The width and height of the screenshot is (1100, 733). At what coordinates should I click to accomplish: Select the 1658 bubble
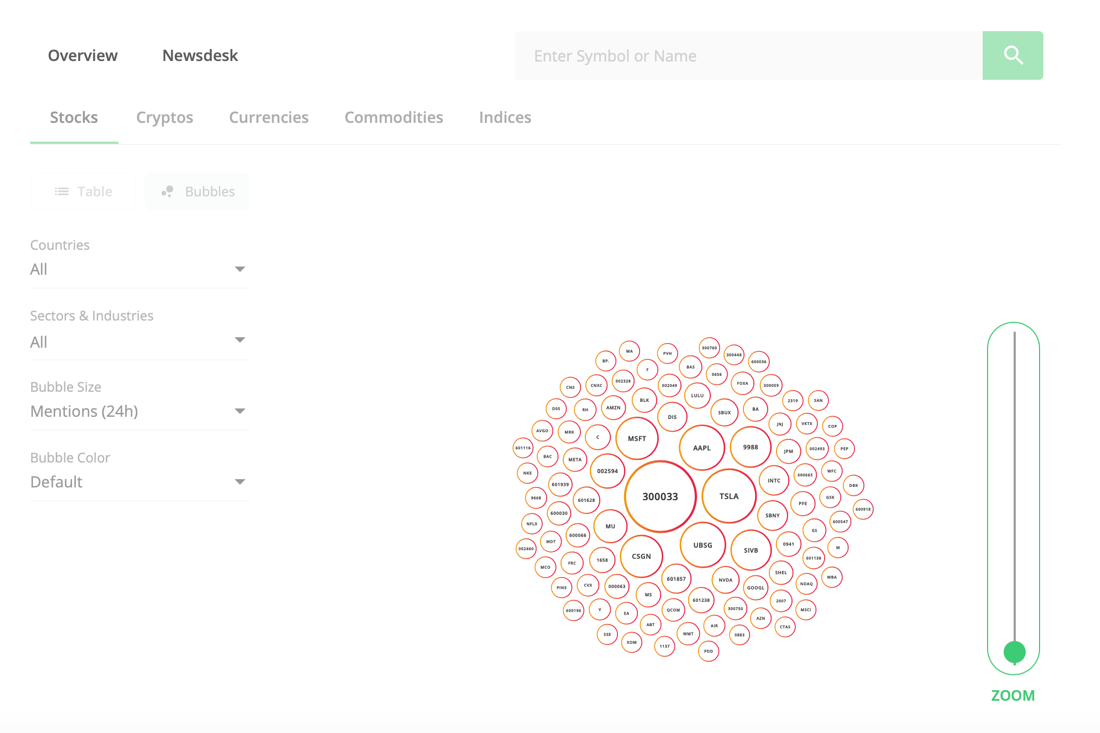click(x=602, y=560)
